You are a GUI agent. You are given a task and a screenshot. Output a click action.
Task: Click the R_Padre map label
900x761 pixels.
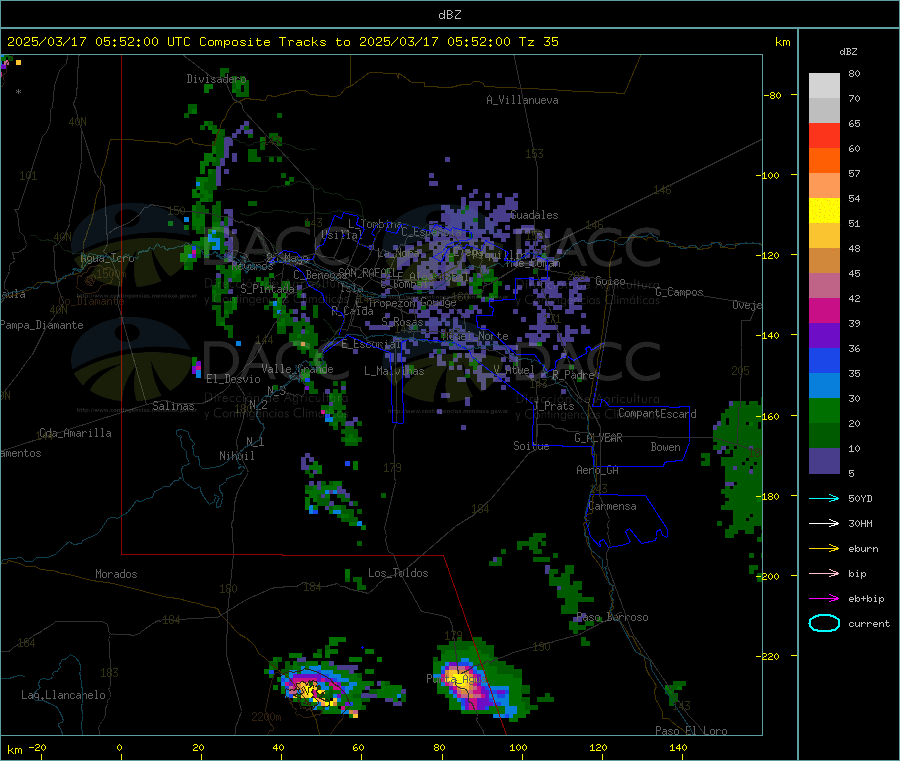(x=573, y=375)
